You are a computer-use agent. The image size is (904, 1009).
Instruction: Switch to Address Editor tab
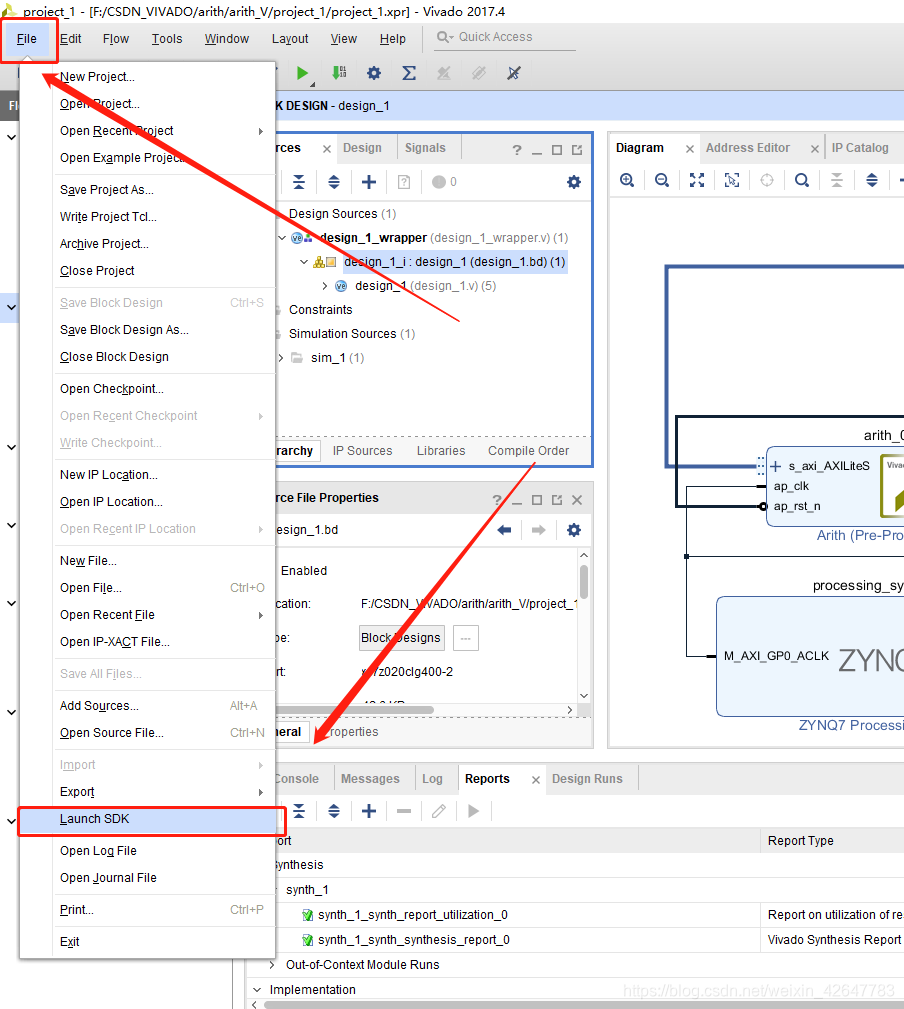coord(748,148)
